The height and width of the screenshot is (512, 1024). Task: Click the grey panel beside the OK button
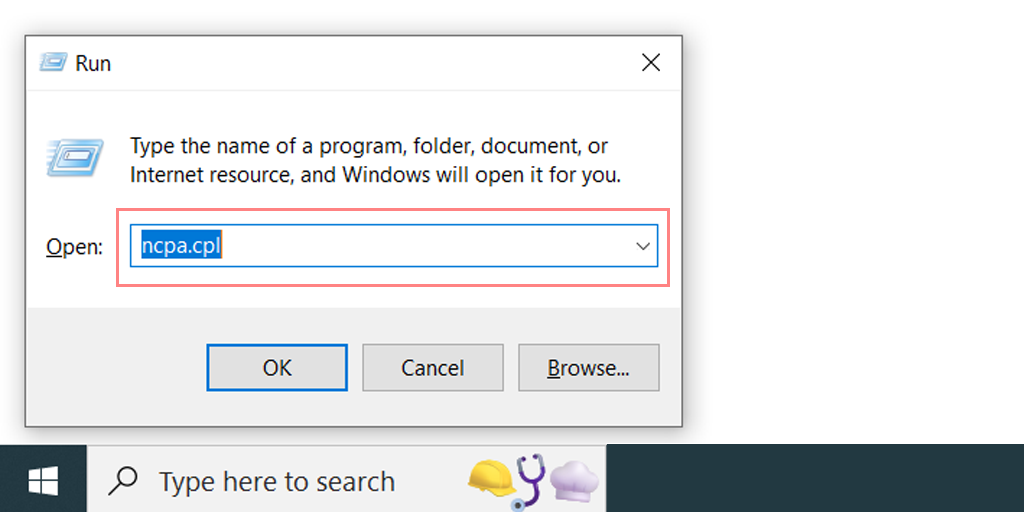116,368
